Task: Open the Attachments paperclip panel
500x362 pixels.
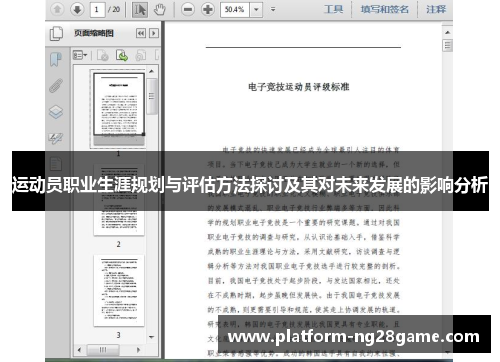Action: click(56, 85)
